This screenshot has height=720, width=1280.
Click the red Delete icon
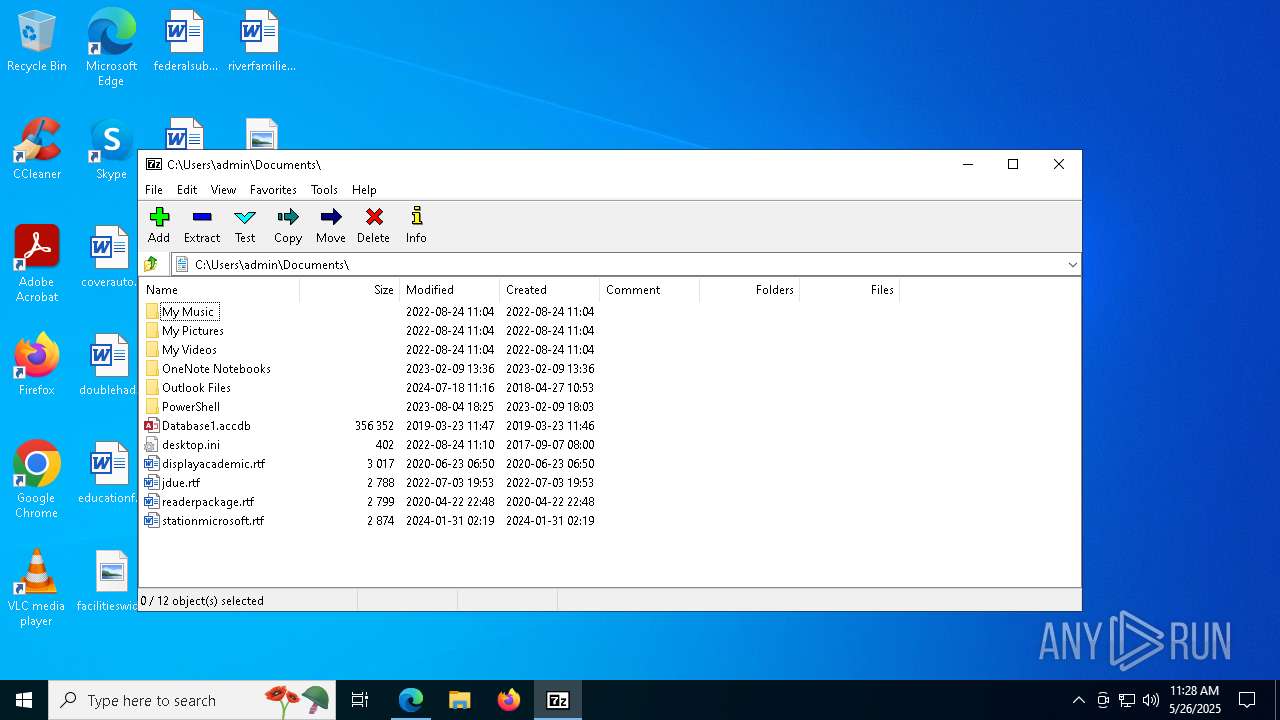374,217
